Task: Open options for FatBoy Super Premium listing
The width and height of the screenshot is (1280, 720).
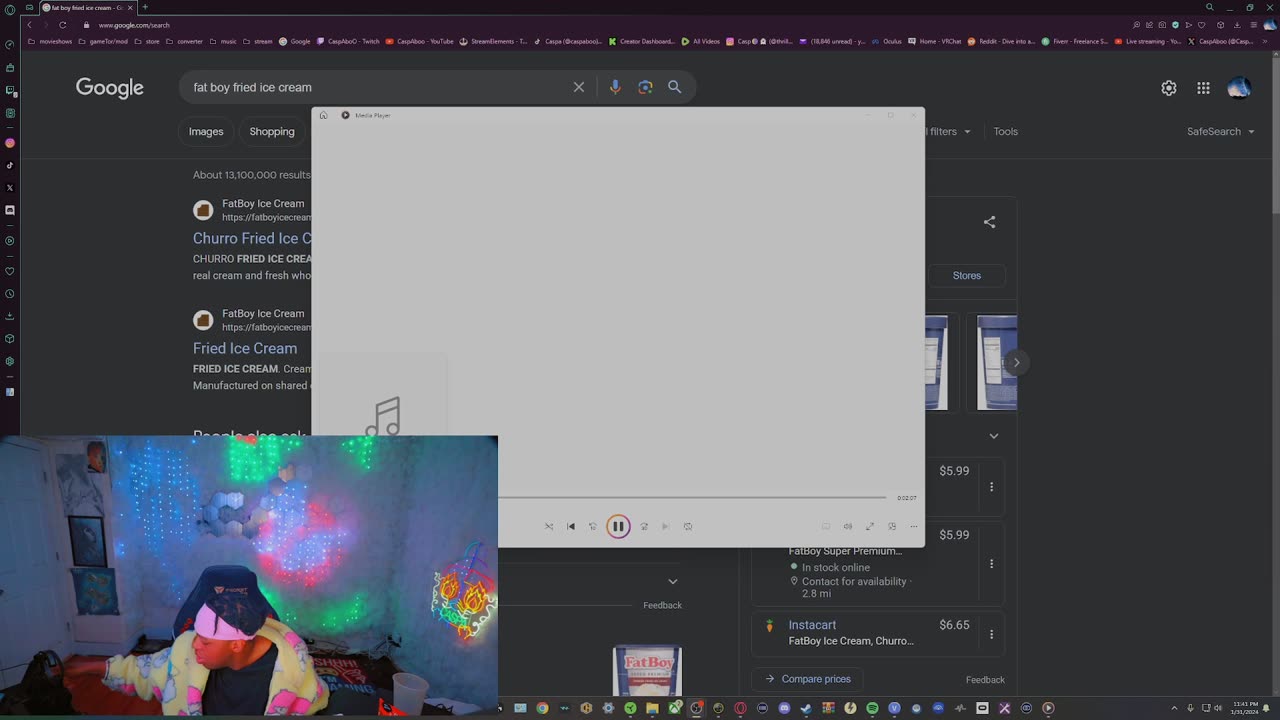Action: click(992, 564)
